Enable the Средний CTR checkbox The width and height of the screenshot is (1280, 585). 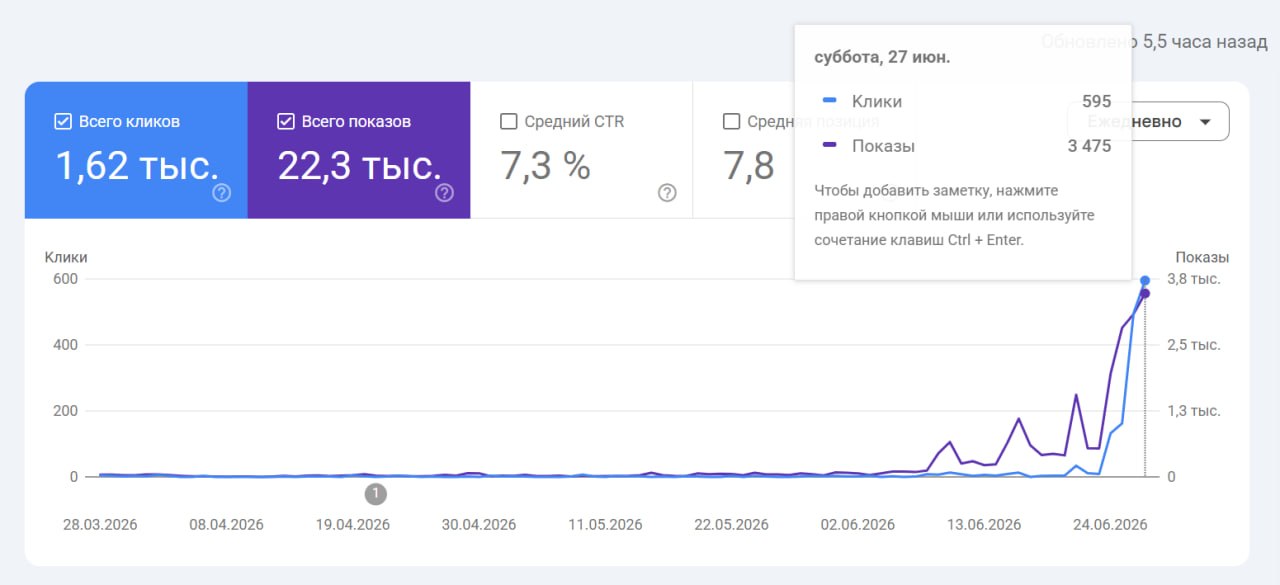pos(508,121)
